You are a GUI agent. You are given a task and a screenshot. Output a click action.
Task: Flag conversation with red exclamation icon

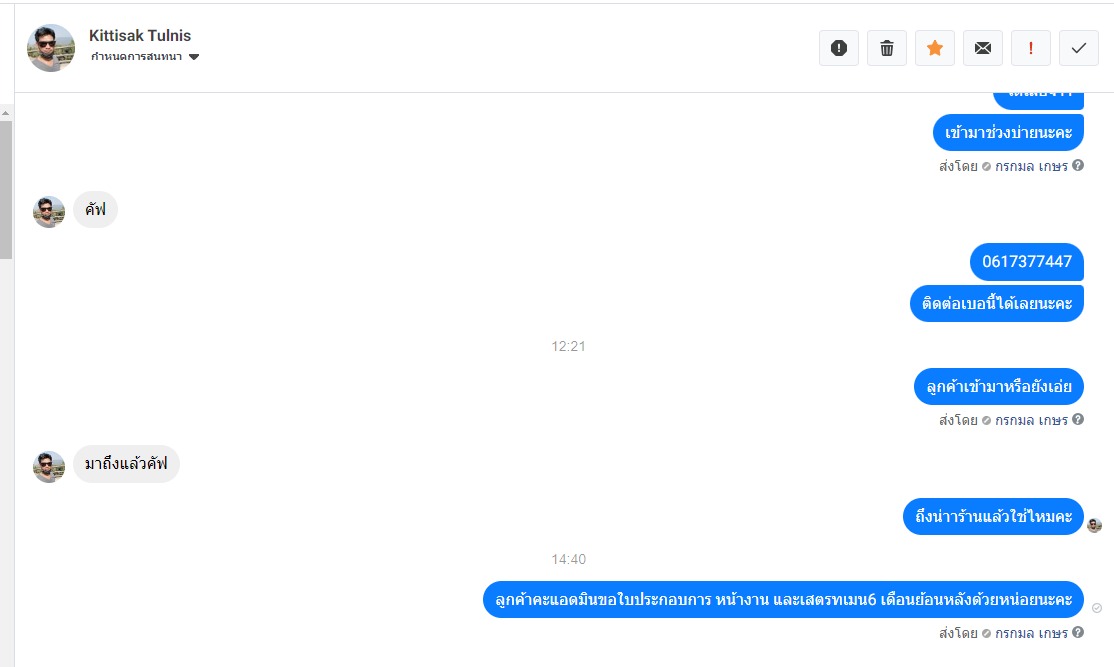click(x=1031, y=48)
